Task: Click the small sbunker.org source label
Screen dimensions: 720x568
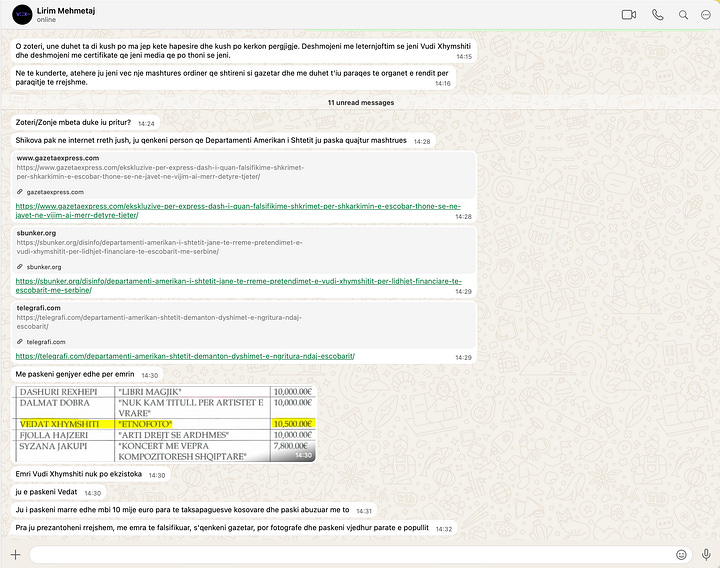Action: (44, 267)
